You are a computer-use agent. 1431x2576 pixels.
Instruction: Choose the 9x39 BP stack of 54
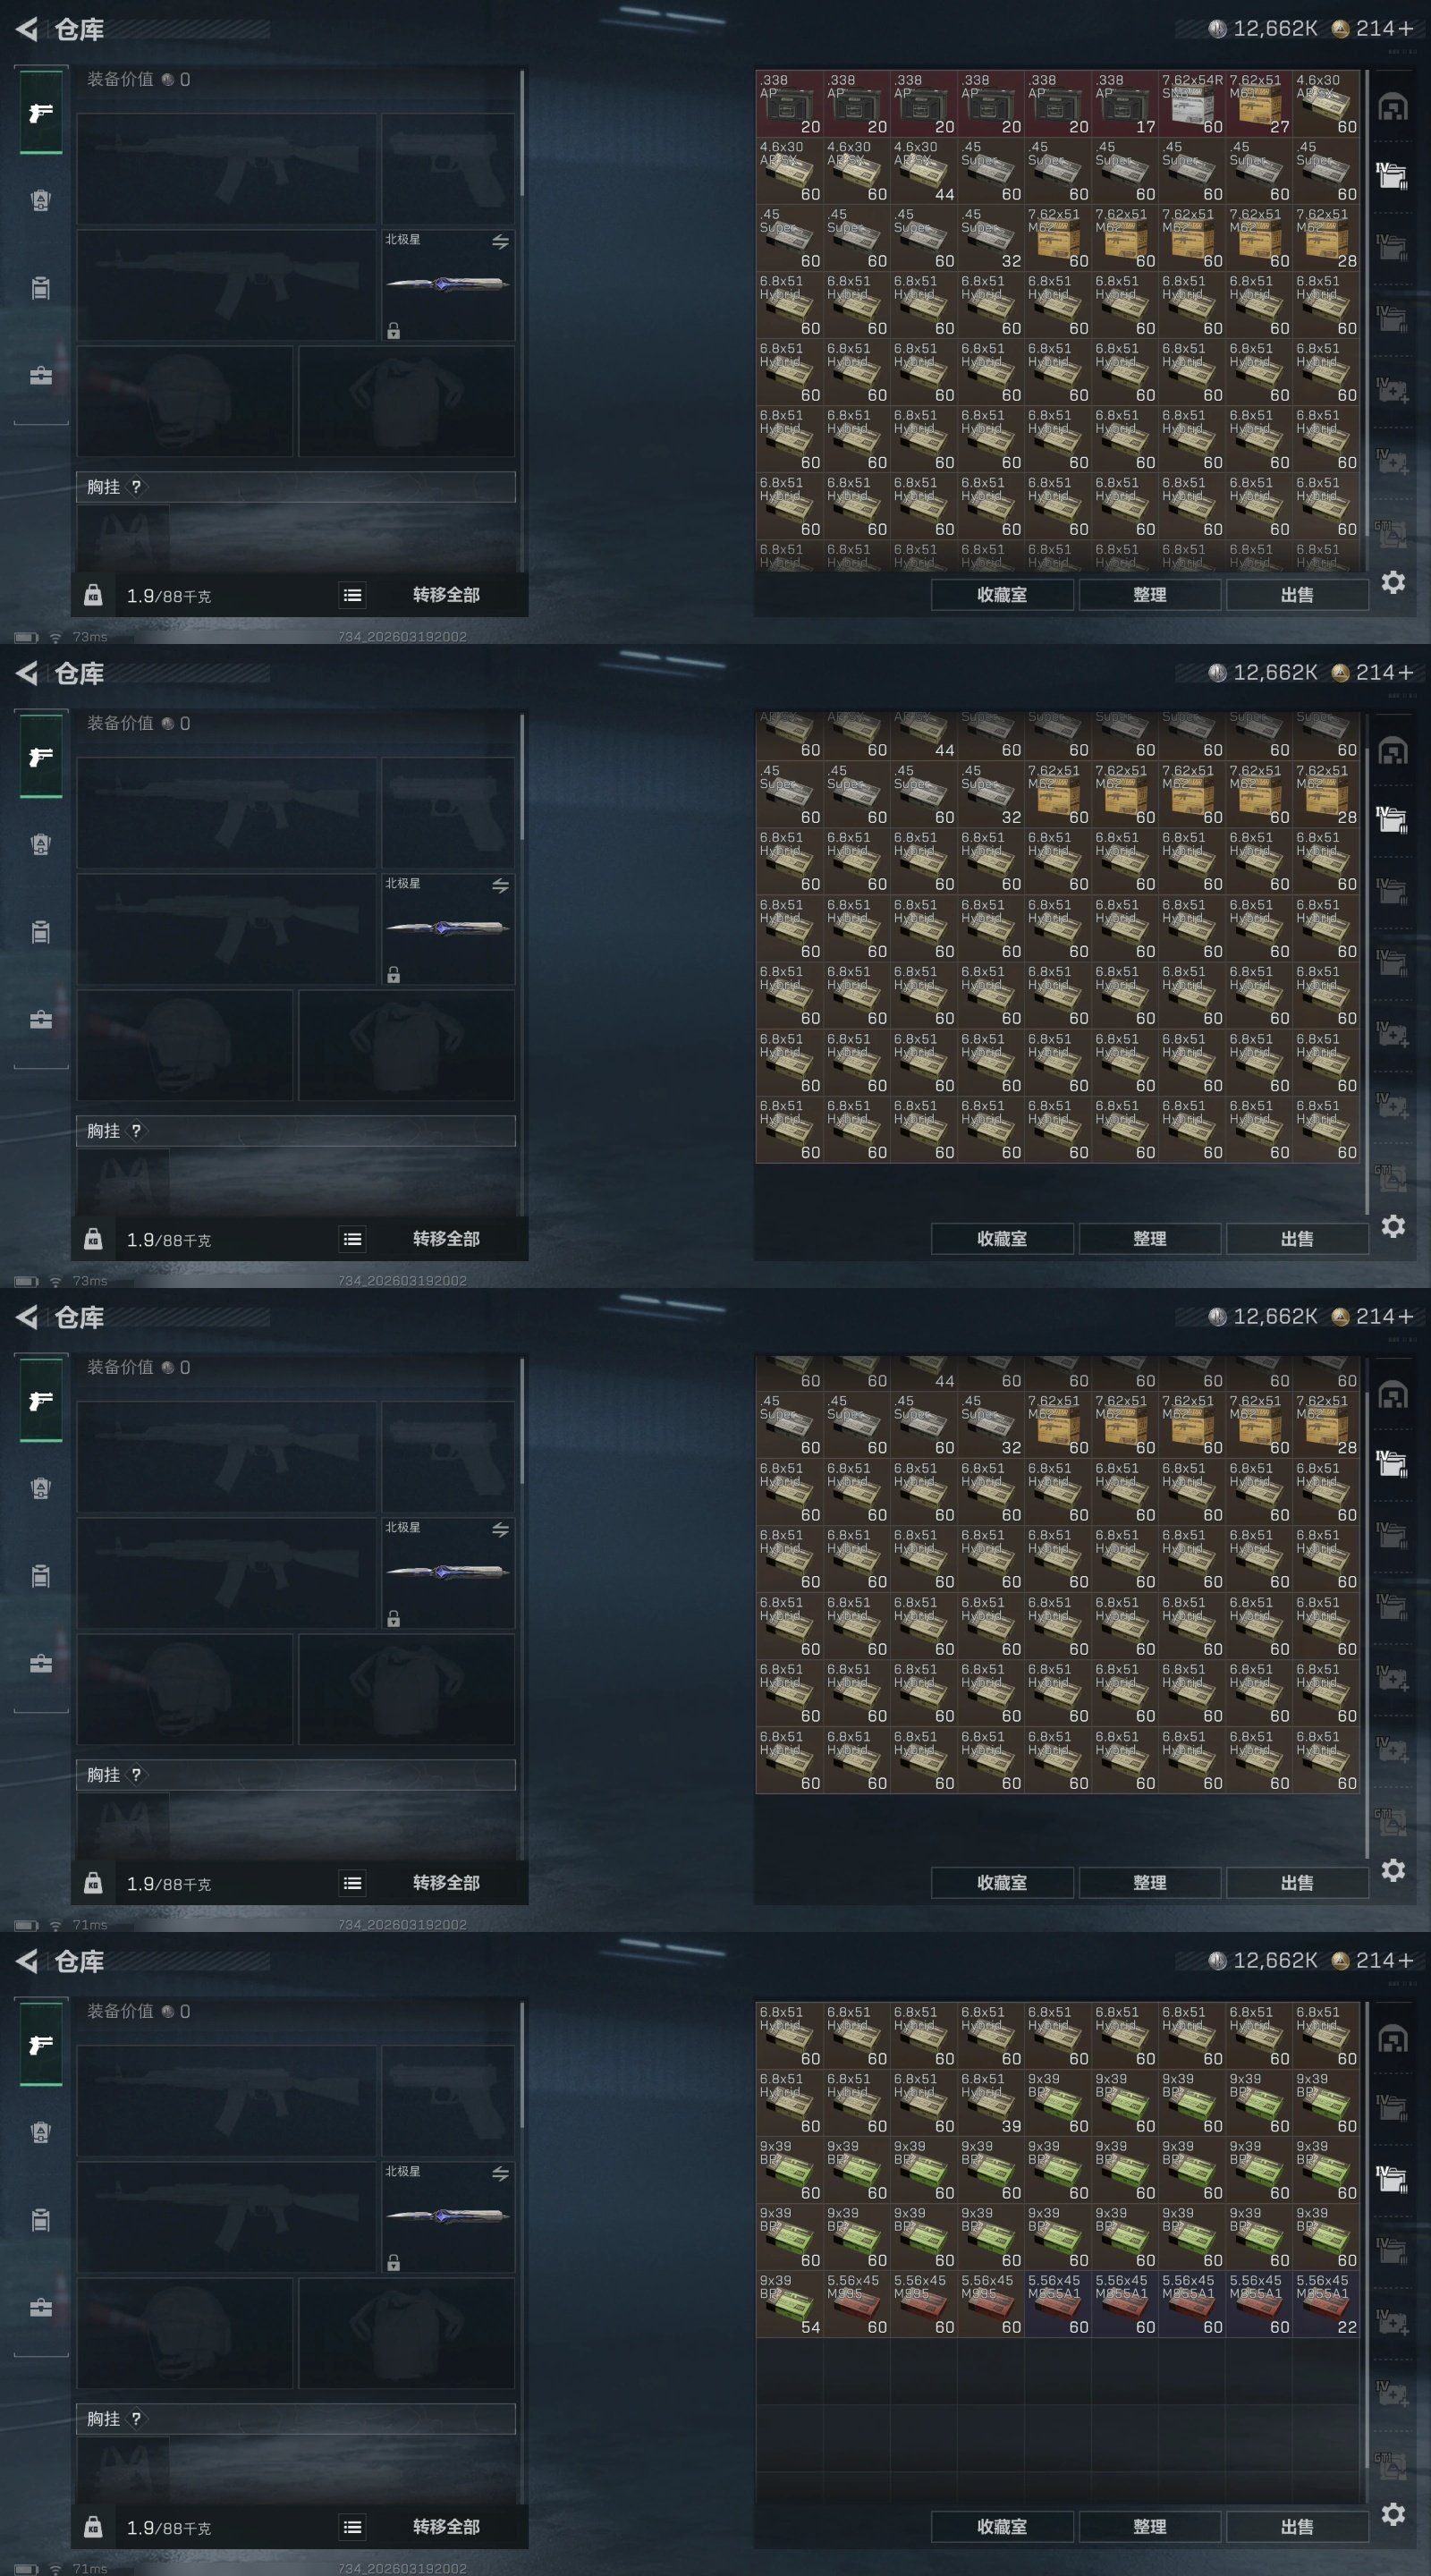pyautogui.click(x=789, y=2303)
